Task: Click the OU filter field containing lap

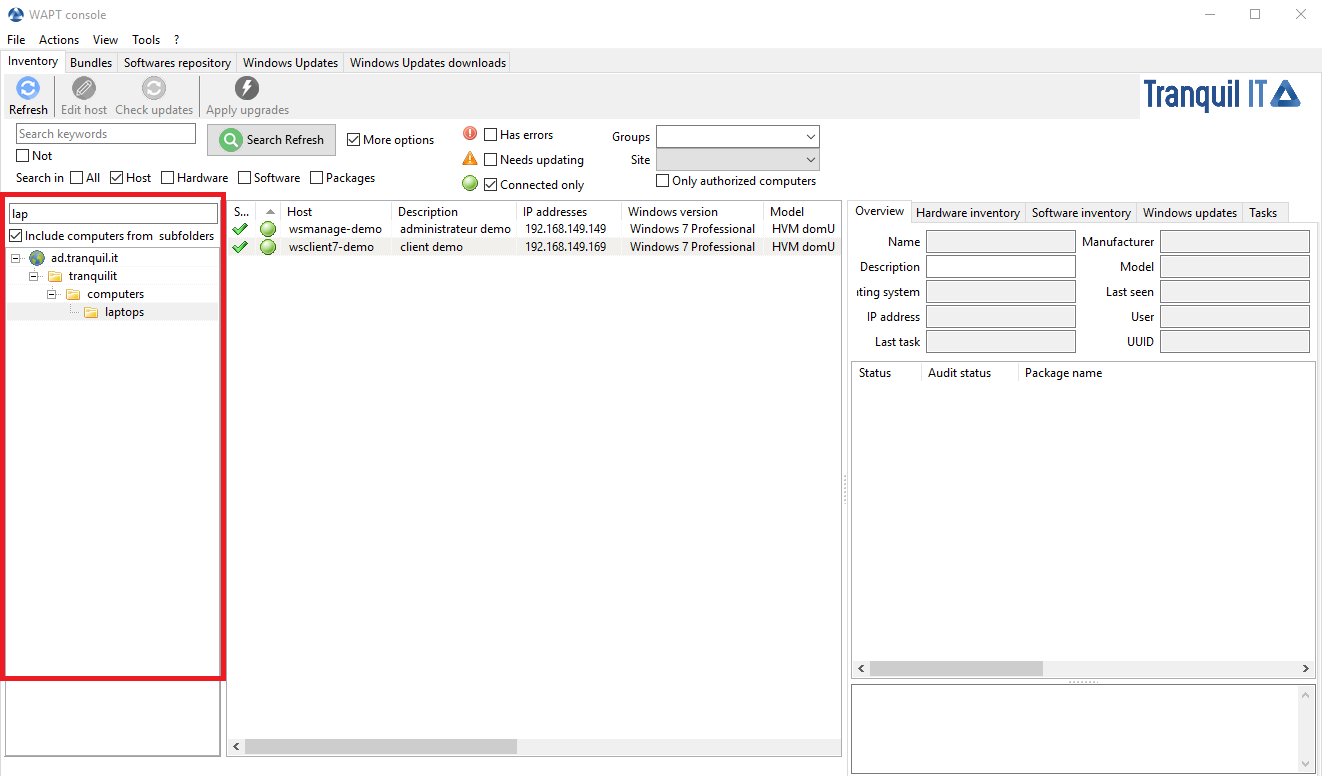Action: (113, 213)
